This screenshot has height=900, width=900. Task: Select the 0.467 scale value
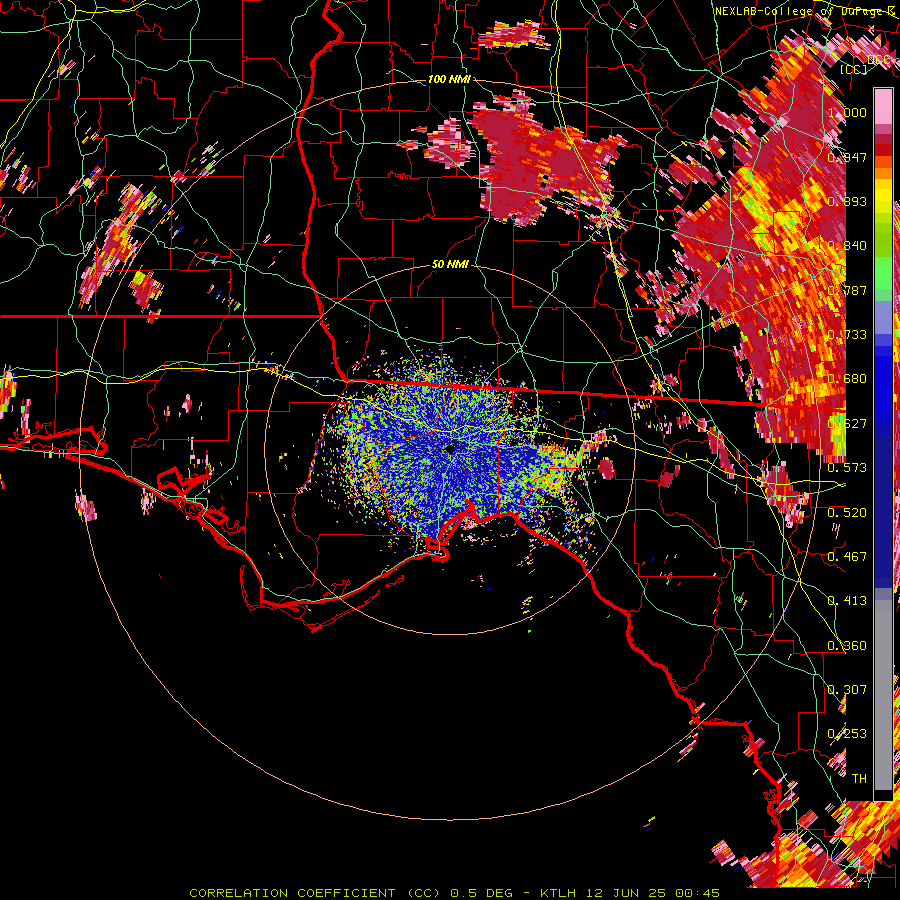[847, 556]
